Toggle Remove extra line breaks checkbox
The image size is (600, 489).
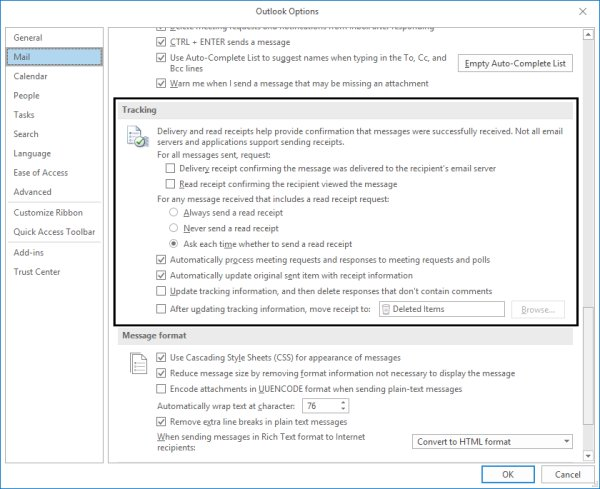click(161, 422)
